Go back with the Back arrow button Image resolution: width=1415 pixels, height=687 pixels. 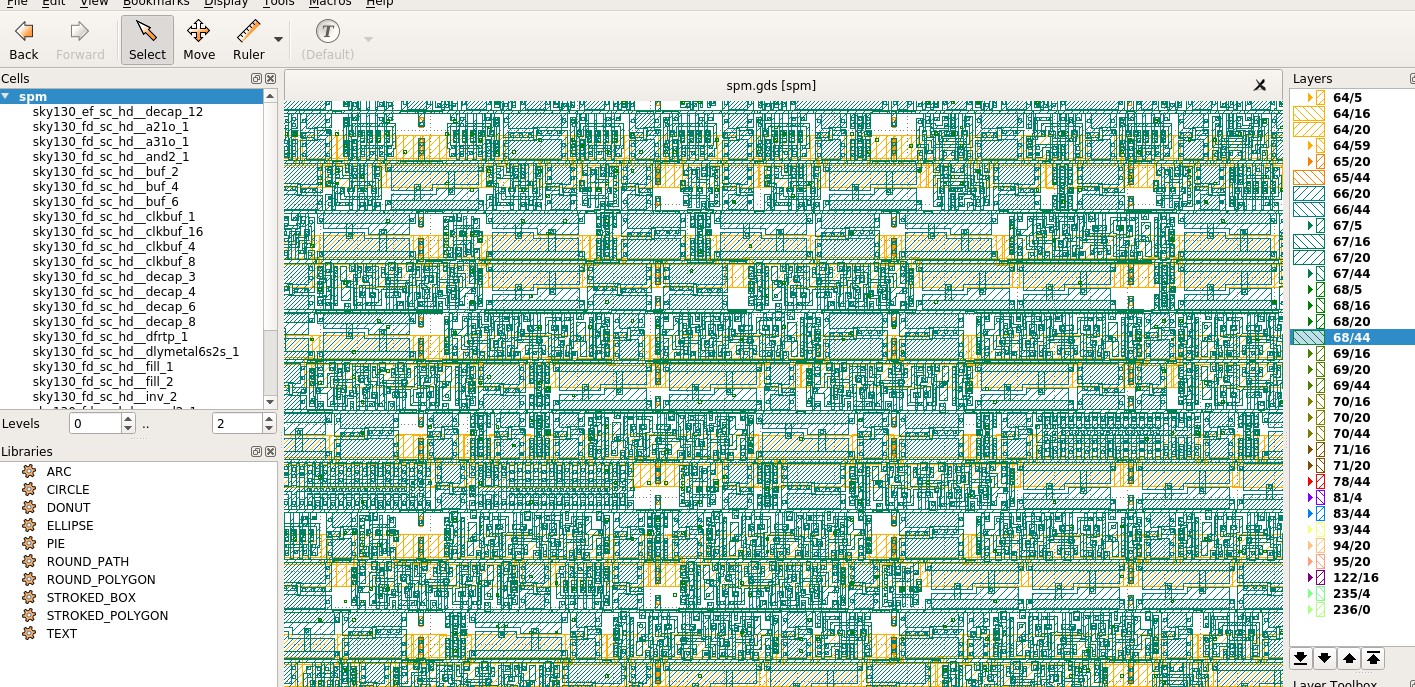pyautogui.click(x=24, y=40)
